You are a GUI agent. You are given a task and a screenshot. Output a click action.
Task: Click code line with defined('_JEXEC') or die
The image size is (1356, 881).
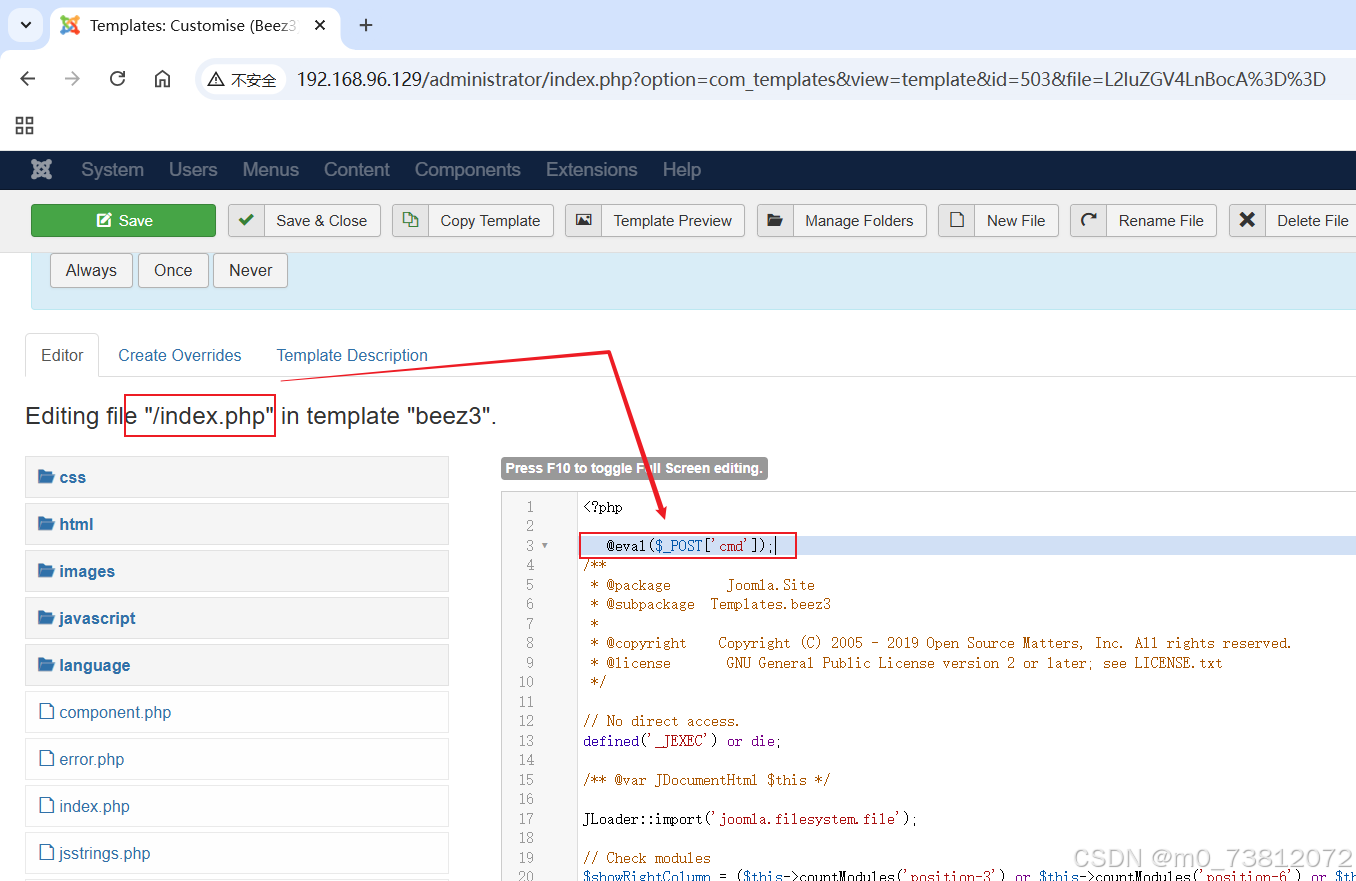point(682,741)
